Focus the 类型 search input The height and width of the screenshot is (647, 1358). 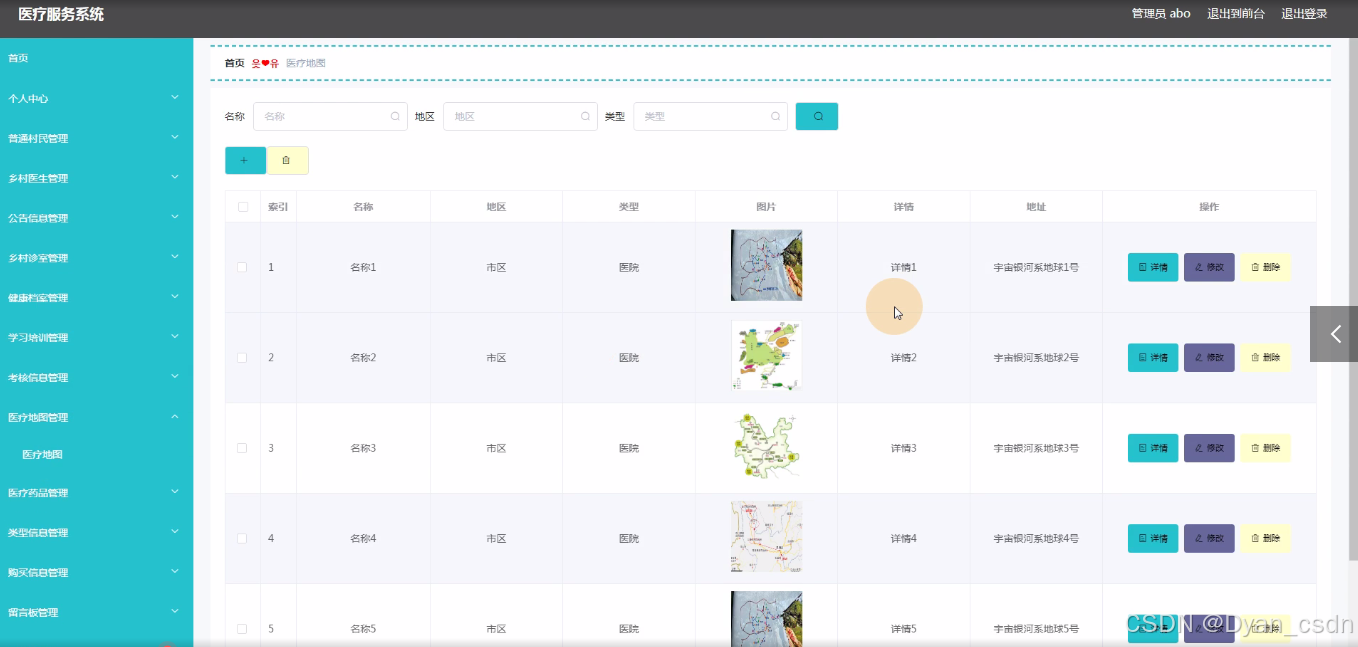tap(710, 116)
